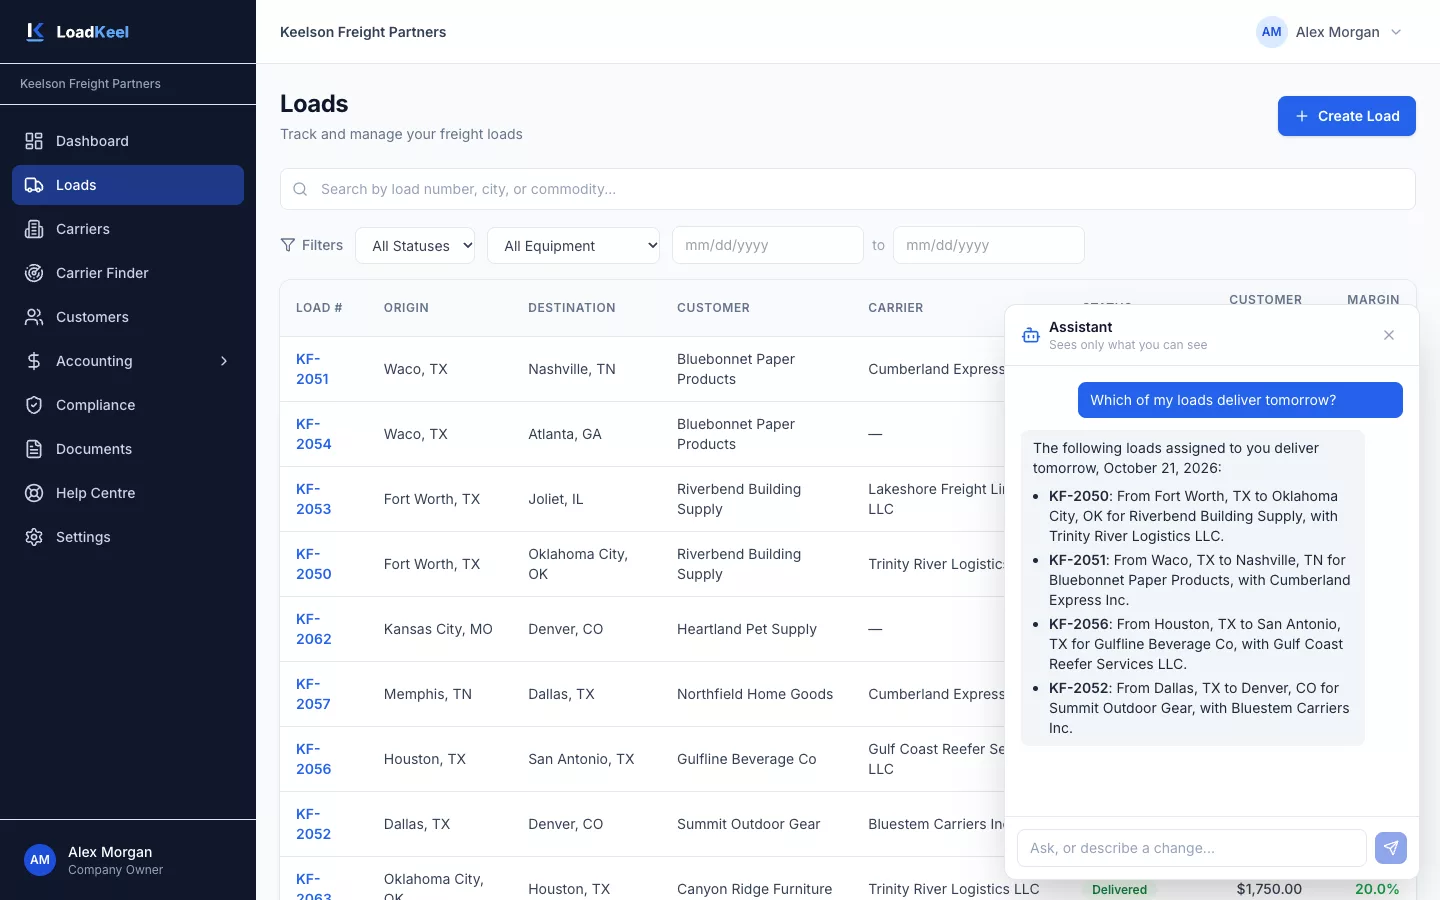
Task: Open Documents from the sidebar
Action: [x=128, y=449]
